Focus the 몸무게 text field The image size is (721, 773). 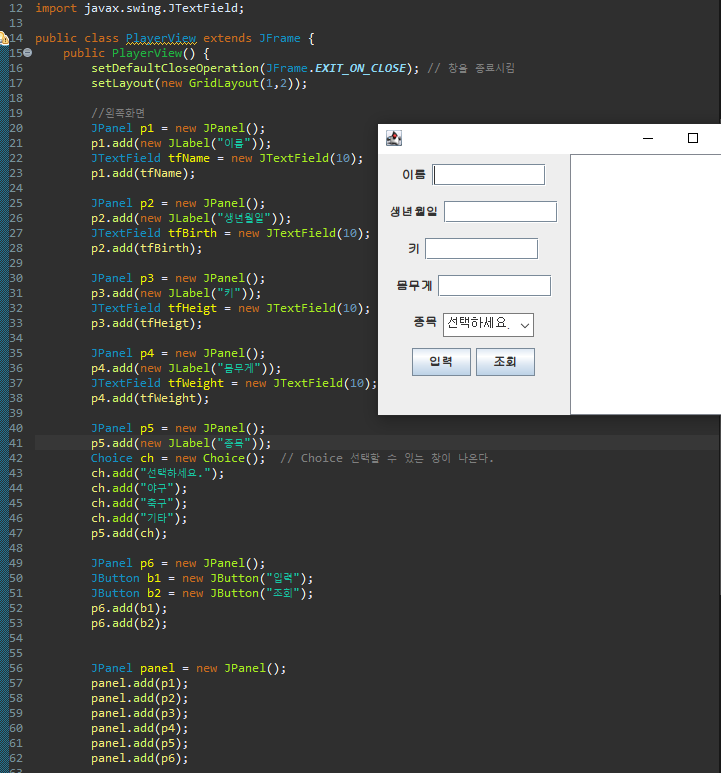(494, 285)
